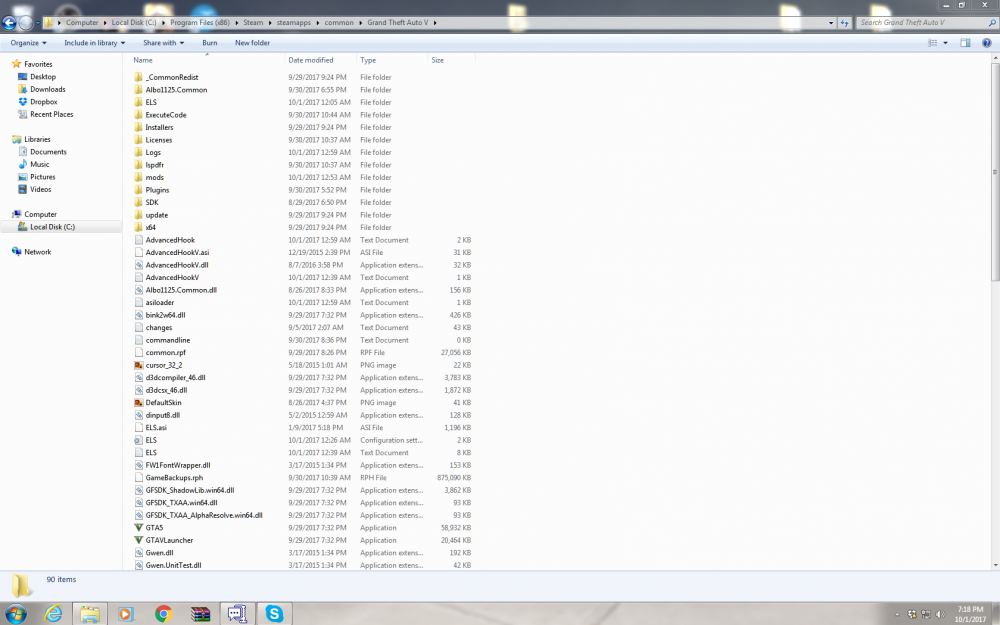Select the cursor_32_2 PNG image icon
This screenshot has height=625, width=1000.
pos(138,365)
